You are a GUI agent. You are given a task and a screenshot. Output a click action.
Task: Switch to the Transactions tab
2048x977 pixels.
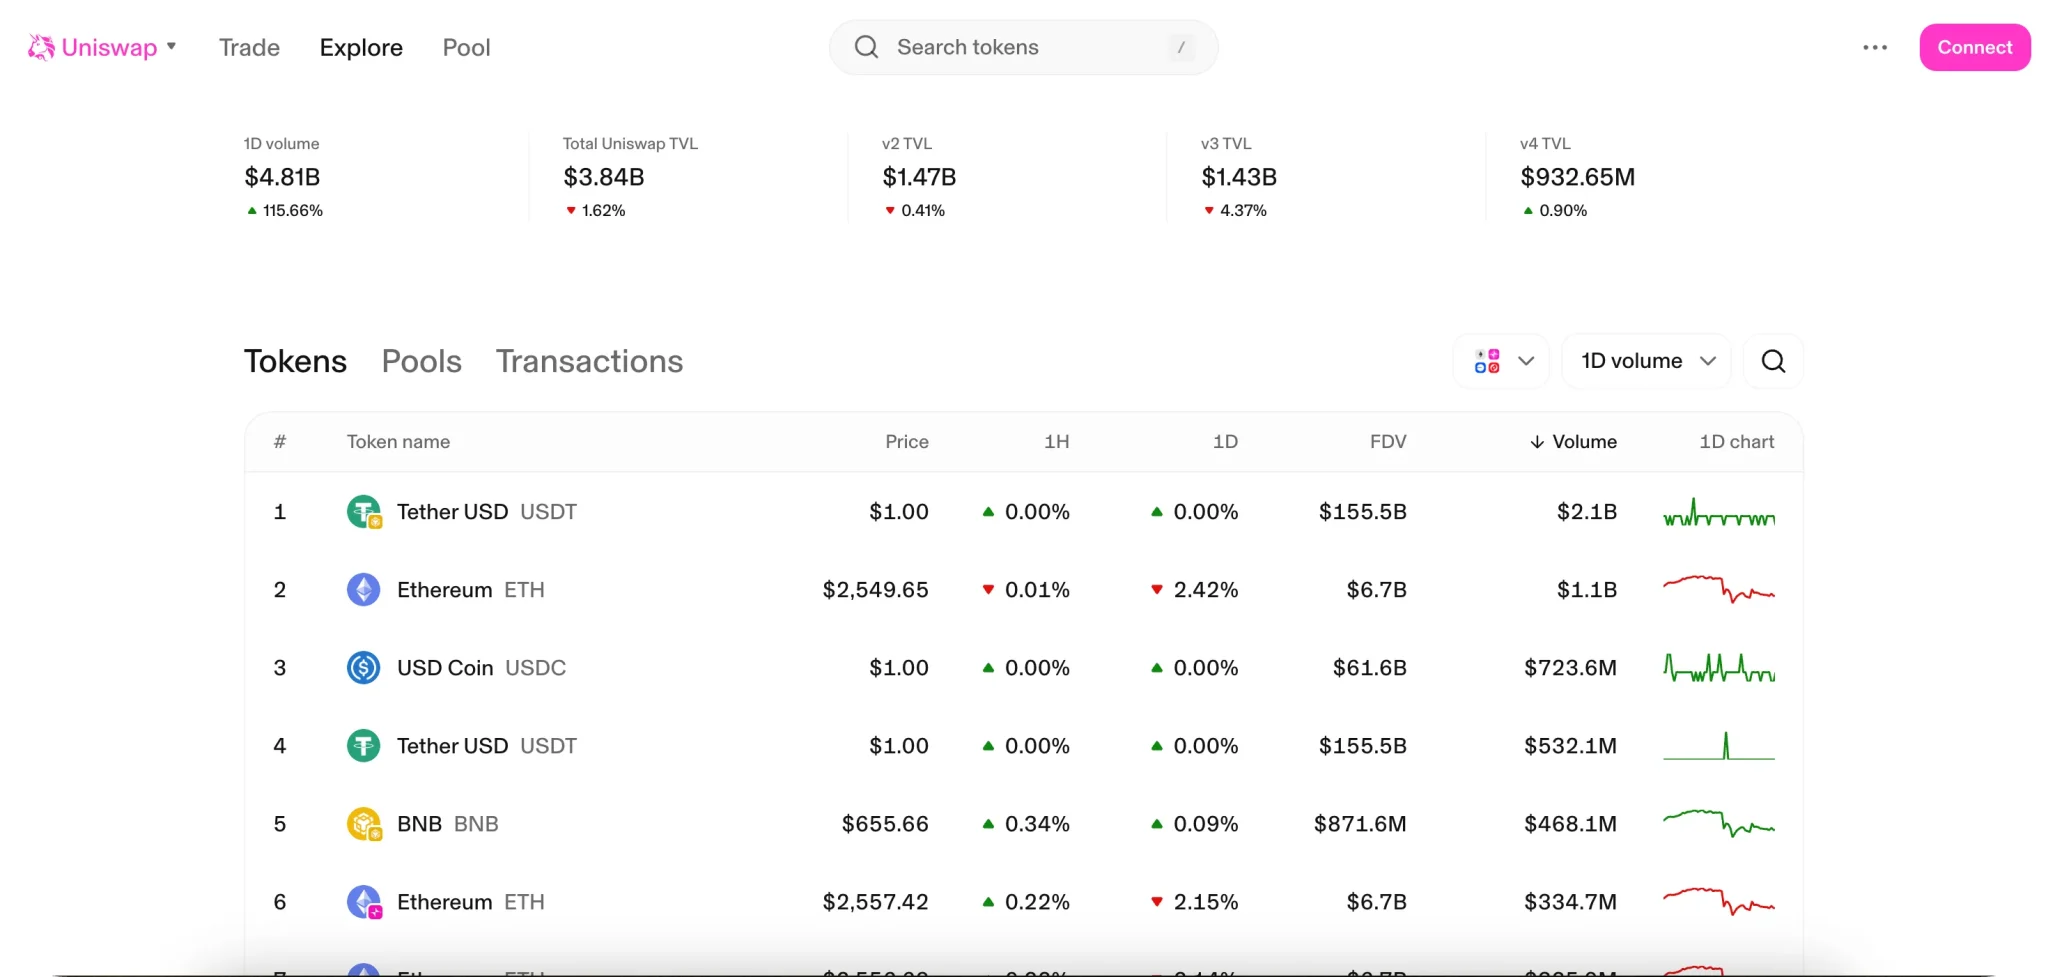point(589,361)
